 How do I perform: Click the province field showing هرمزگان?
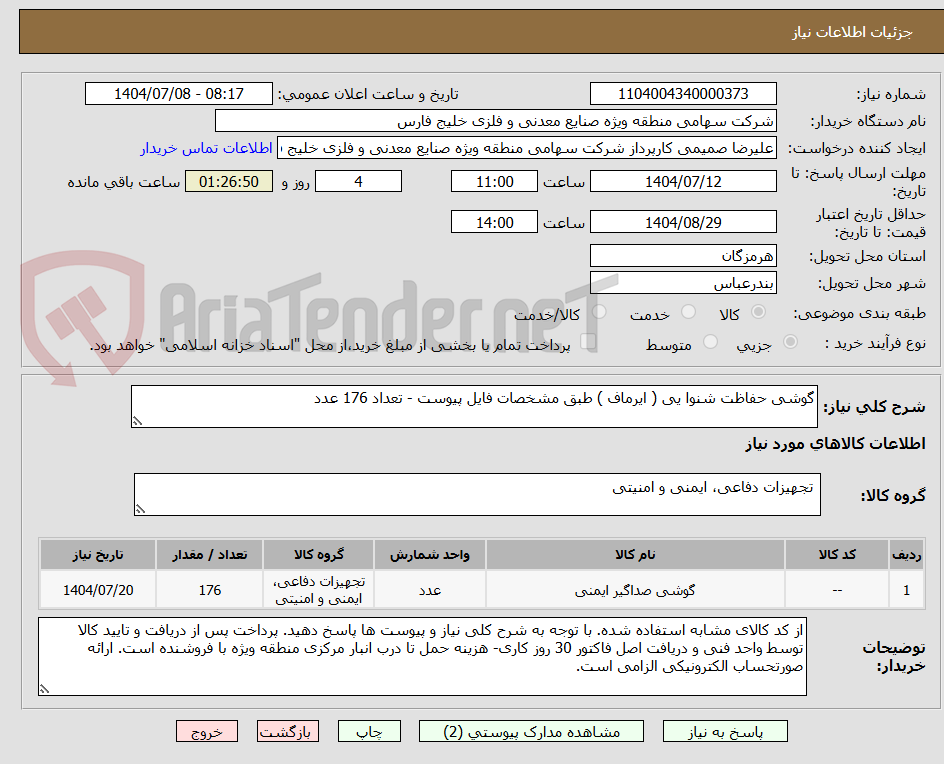683,255
